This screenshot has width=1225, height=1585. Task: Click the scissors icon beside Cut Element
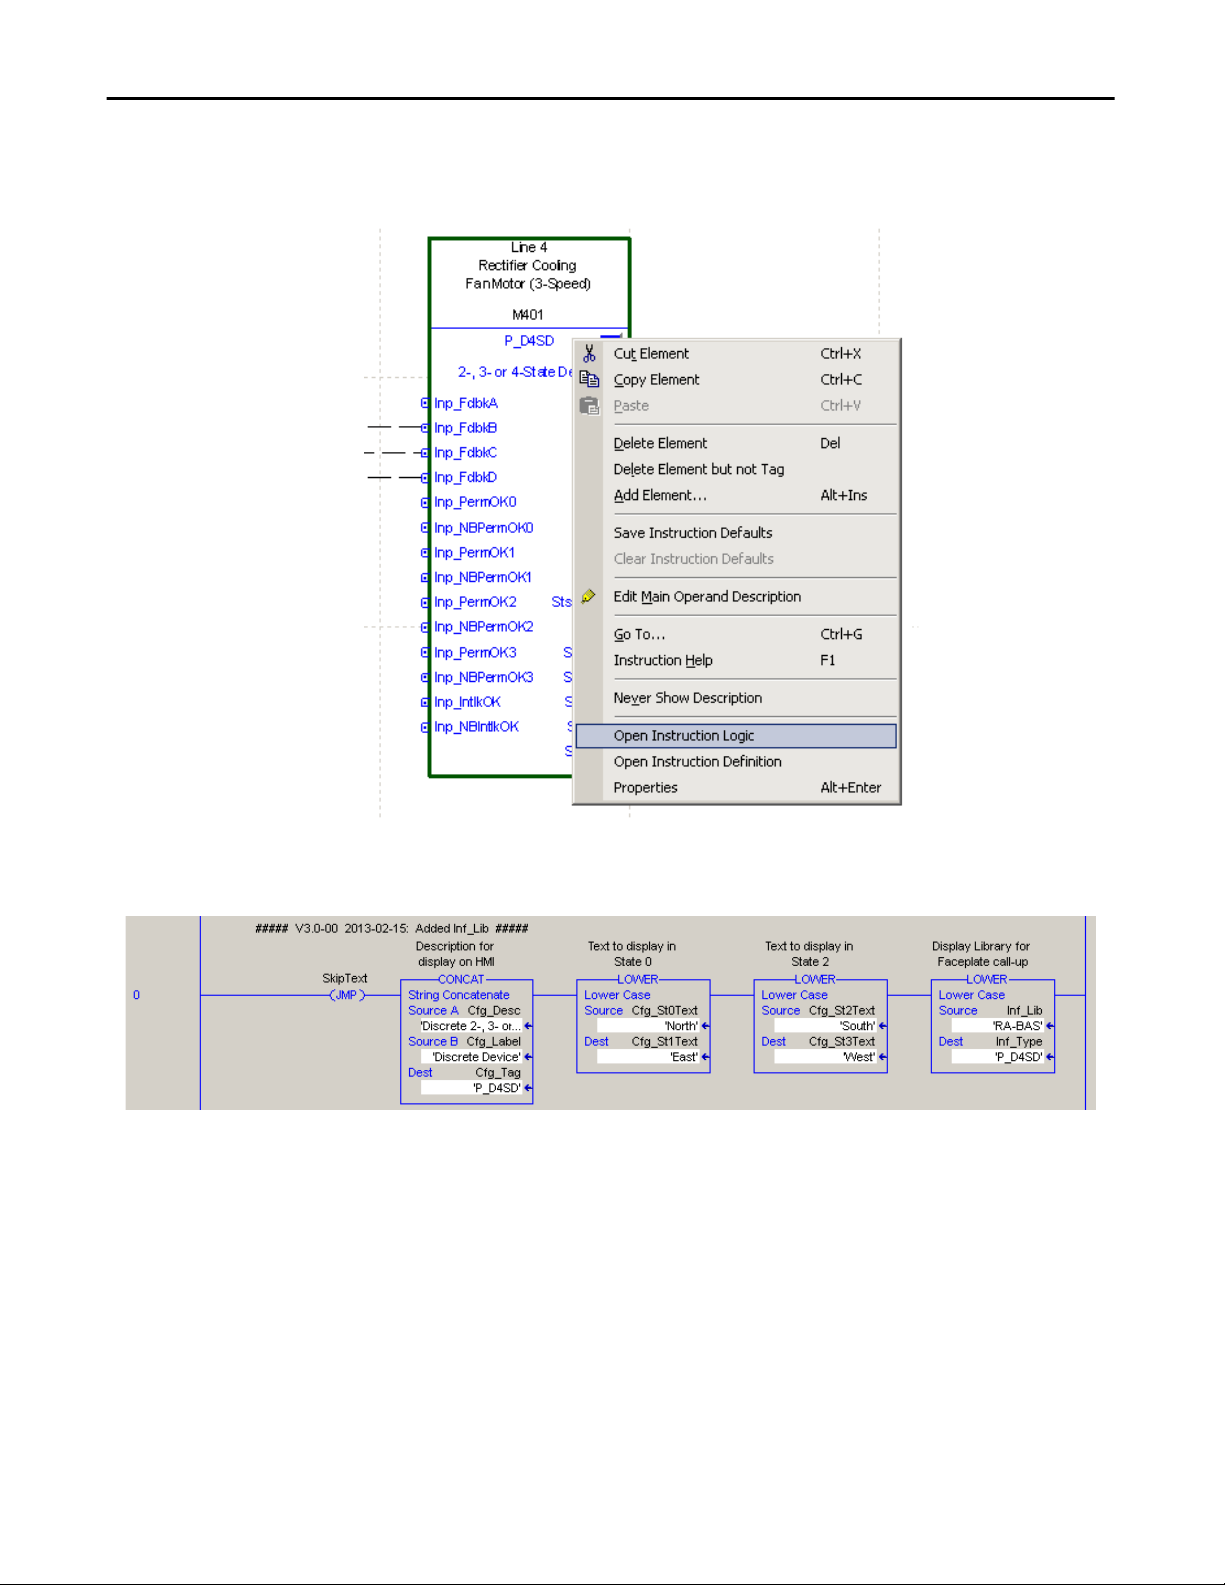589,354
